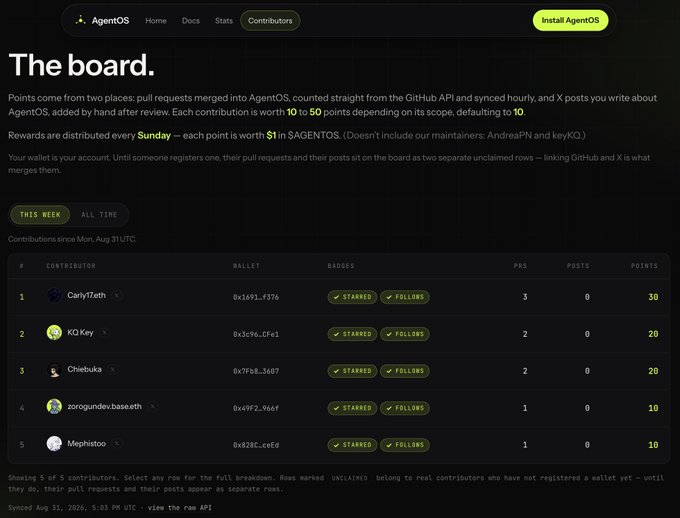Click zorogundev.base.eth's STARRED badge
The image size is (680, 518).
[353, 408]
